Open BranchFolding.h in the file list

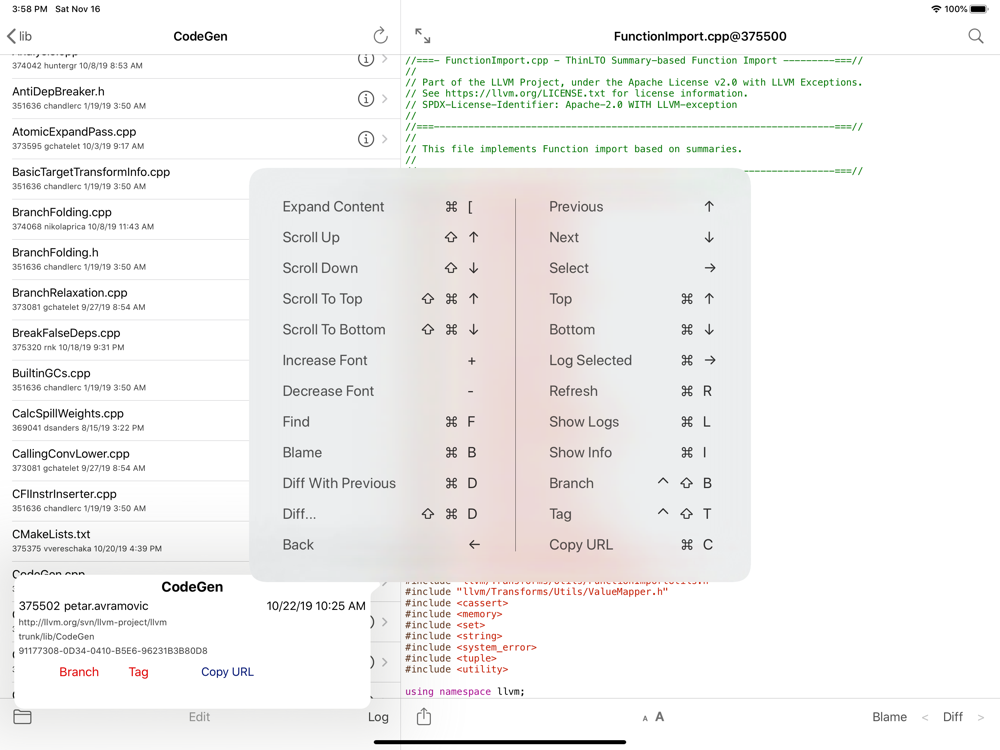click(124, 259)
